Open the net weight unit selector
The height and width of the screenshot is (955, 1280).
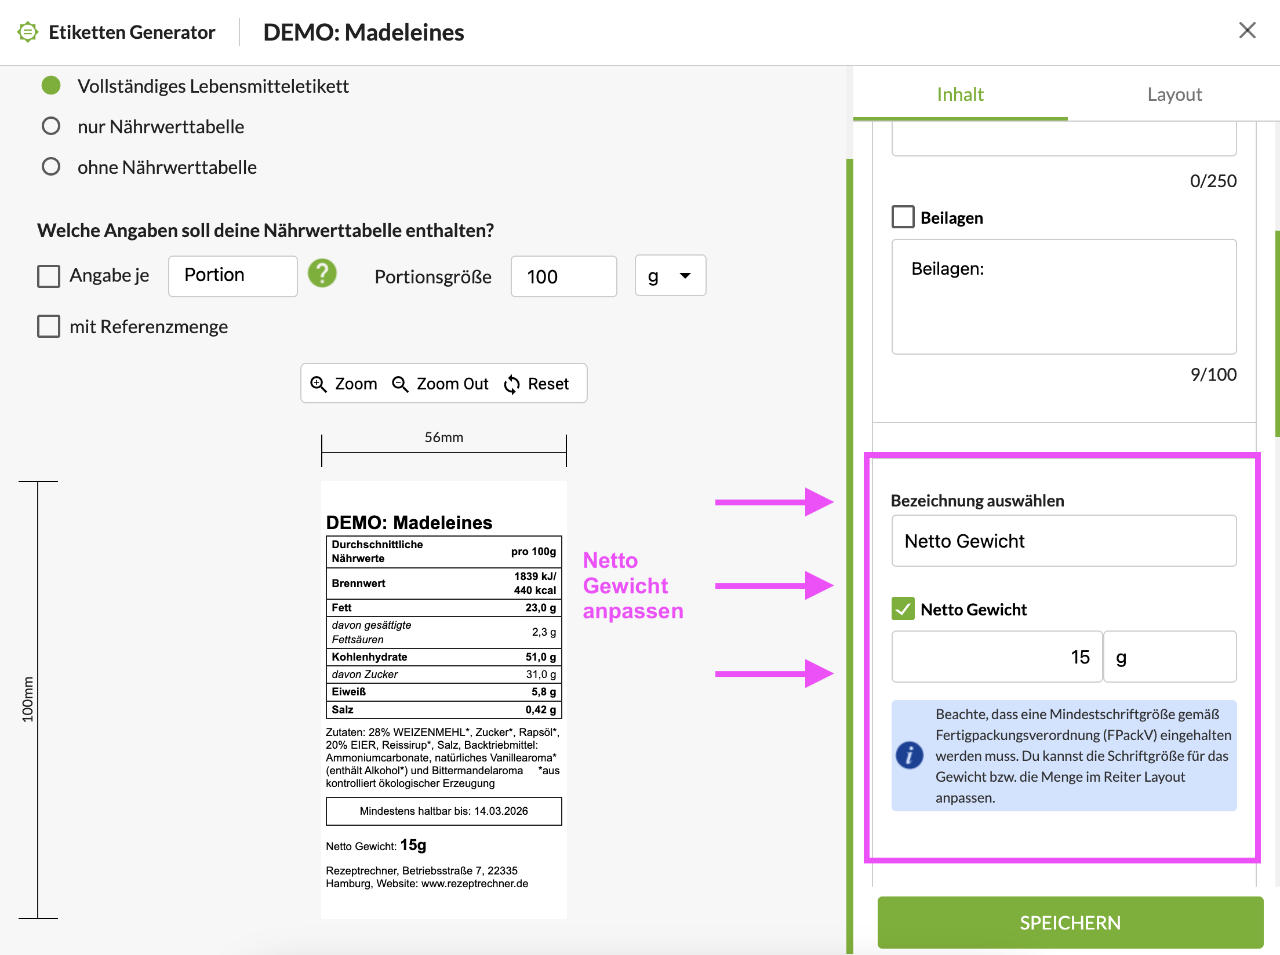tap(1169, 657)
